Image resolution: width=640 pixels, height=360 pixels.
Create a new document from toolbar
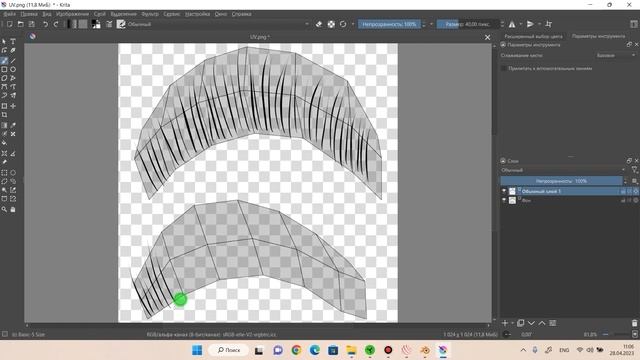[x=9, y=24]
